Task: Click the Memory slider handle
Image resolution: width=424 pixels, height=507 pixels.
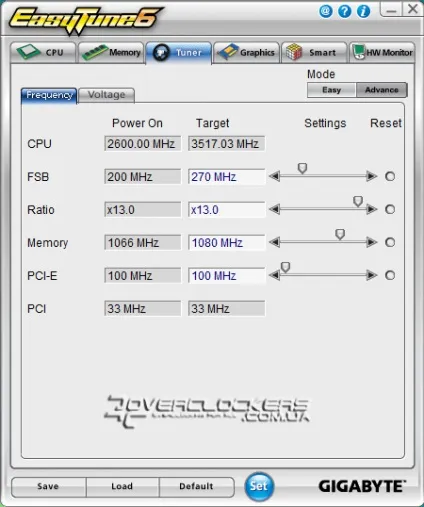Action: [340, 234]
